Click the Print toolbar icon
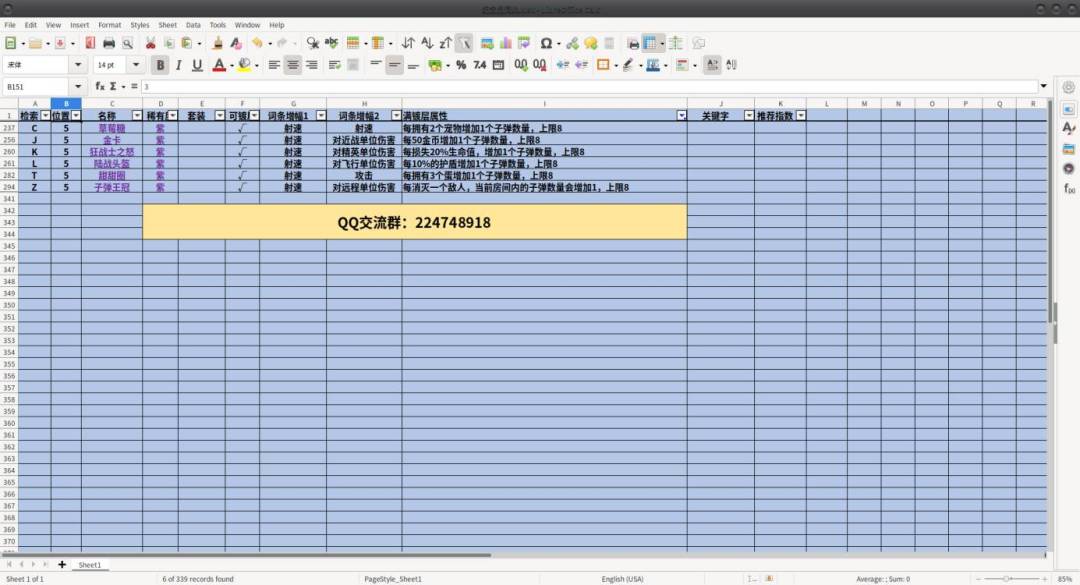Image resolution: width=1080 pixels, height=585 pixels. point(109,43)
